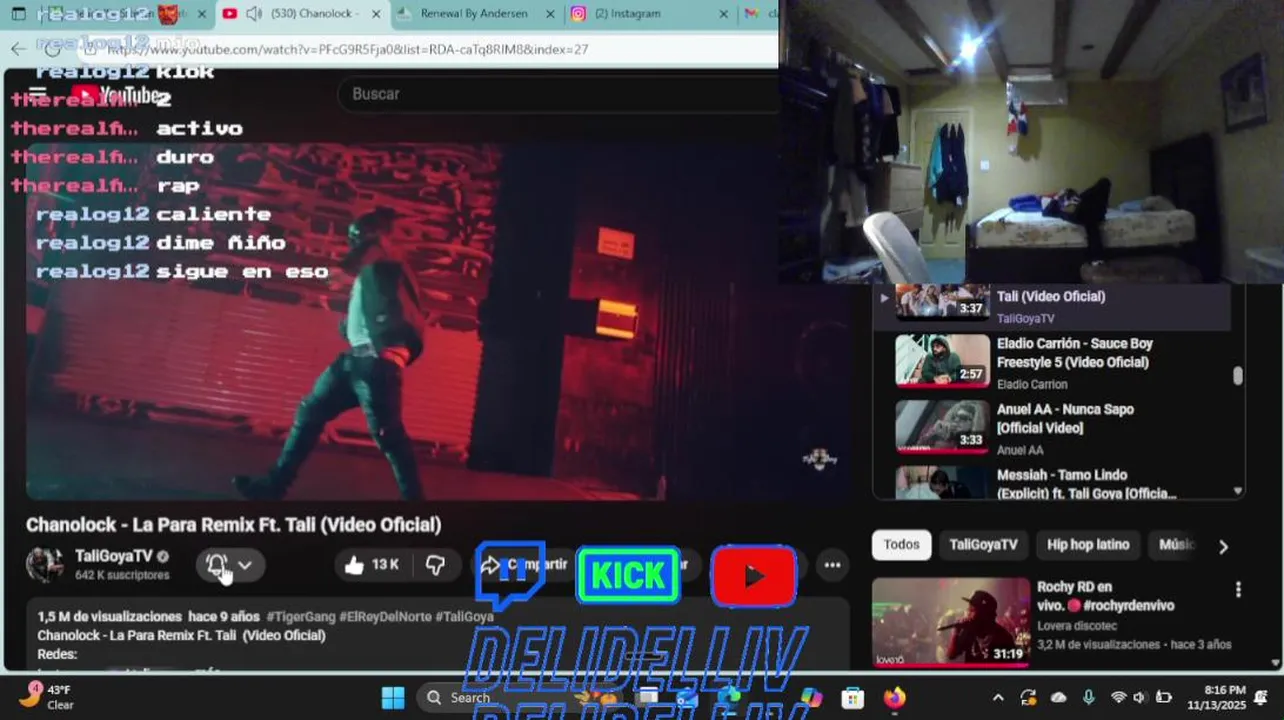Screen dimensions: 1284x720
Task: Open Microsoft Store from the taskbar
Action: (x=852, y=697)
